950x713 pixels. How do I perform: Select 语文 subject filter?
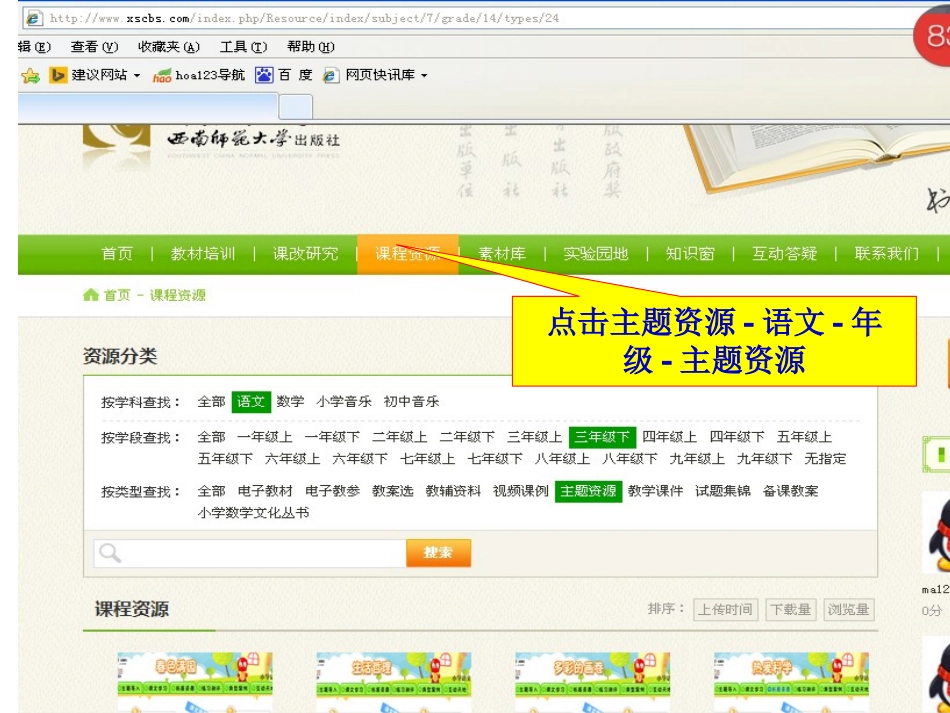pos(251,402)
